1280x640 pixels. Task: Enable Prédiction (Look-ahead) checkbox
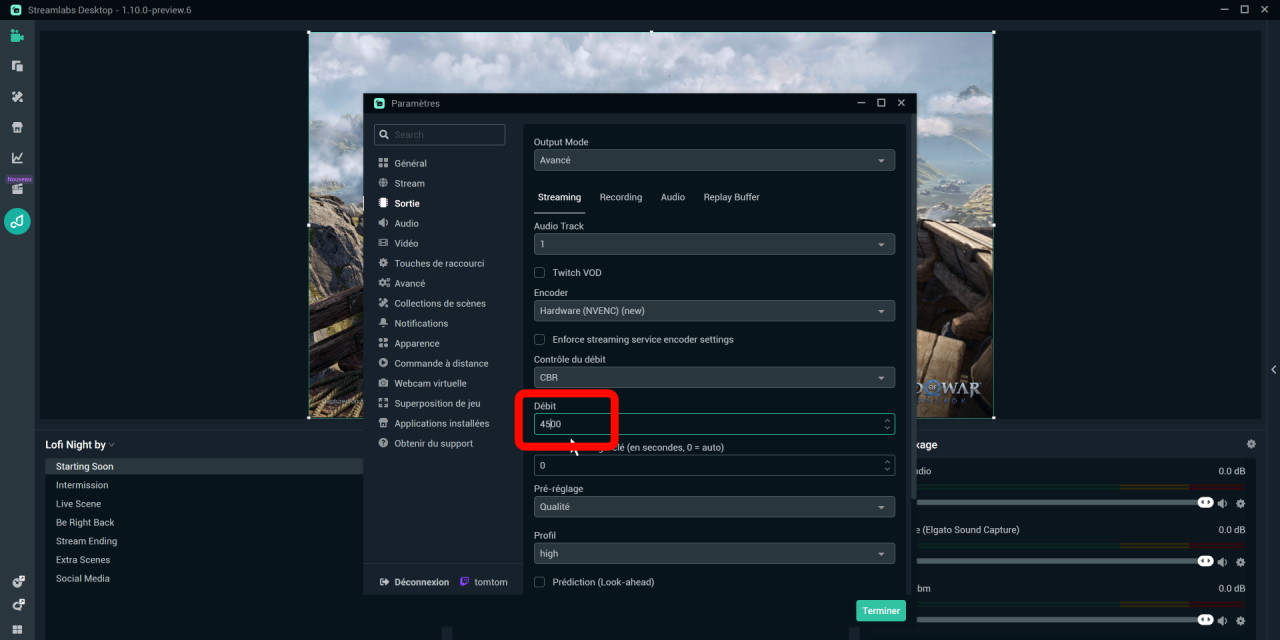(x=540, y=582)
